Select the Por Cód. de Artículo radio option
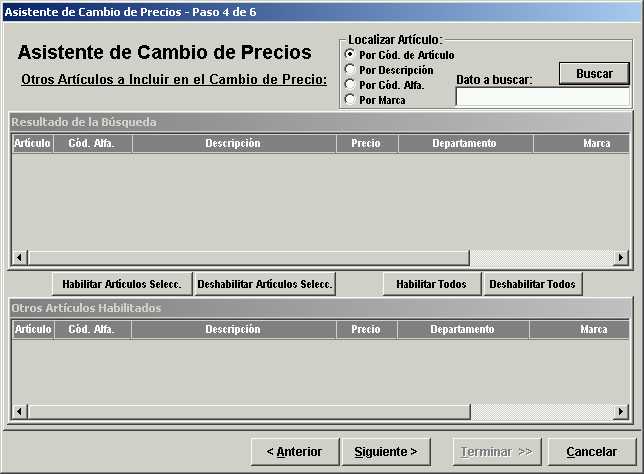 coord(350,55)
